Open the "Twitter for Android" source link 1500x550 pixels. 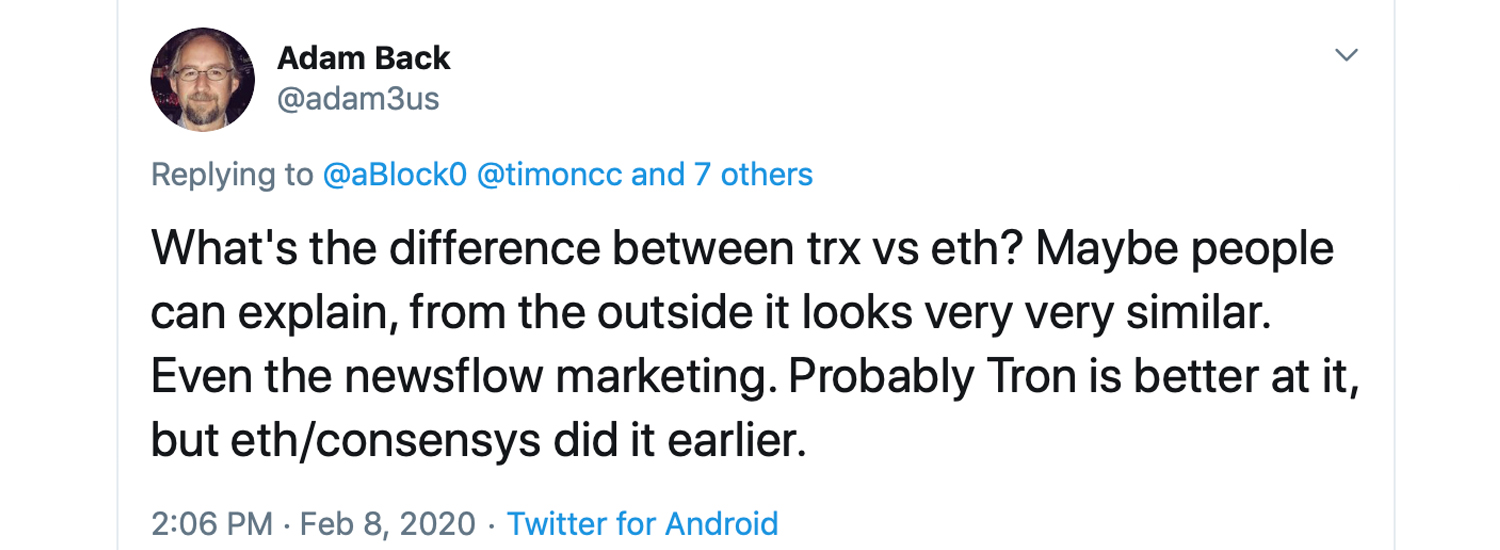coord(642,523)
